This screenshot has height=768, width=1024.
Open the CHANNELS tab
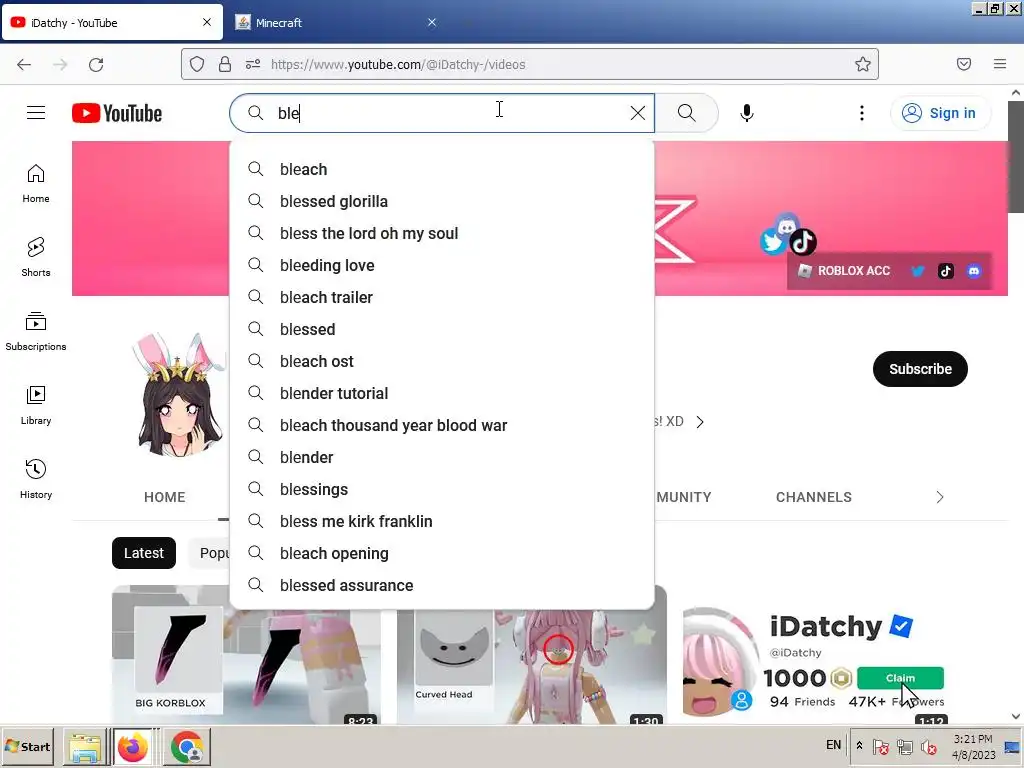814,497
